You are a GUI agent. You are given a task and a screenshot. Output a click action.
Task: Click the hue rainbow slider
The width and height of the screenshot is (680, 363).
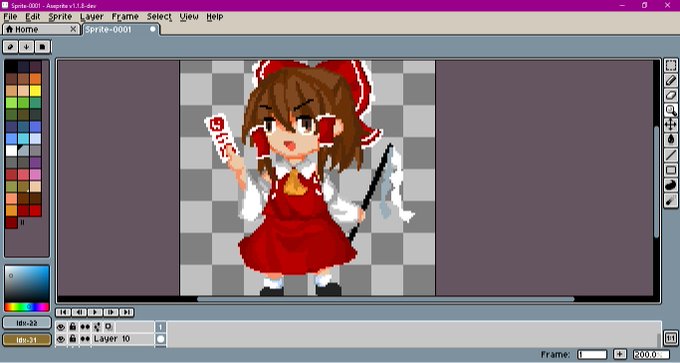27,307
